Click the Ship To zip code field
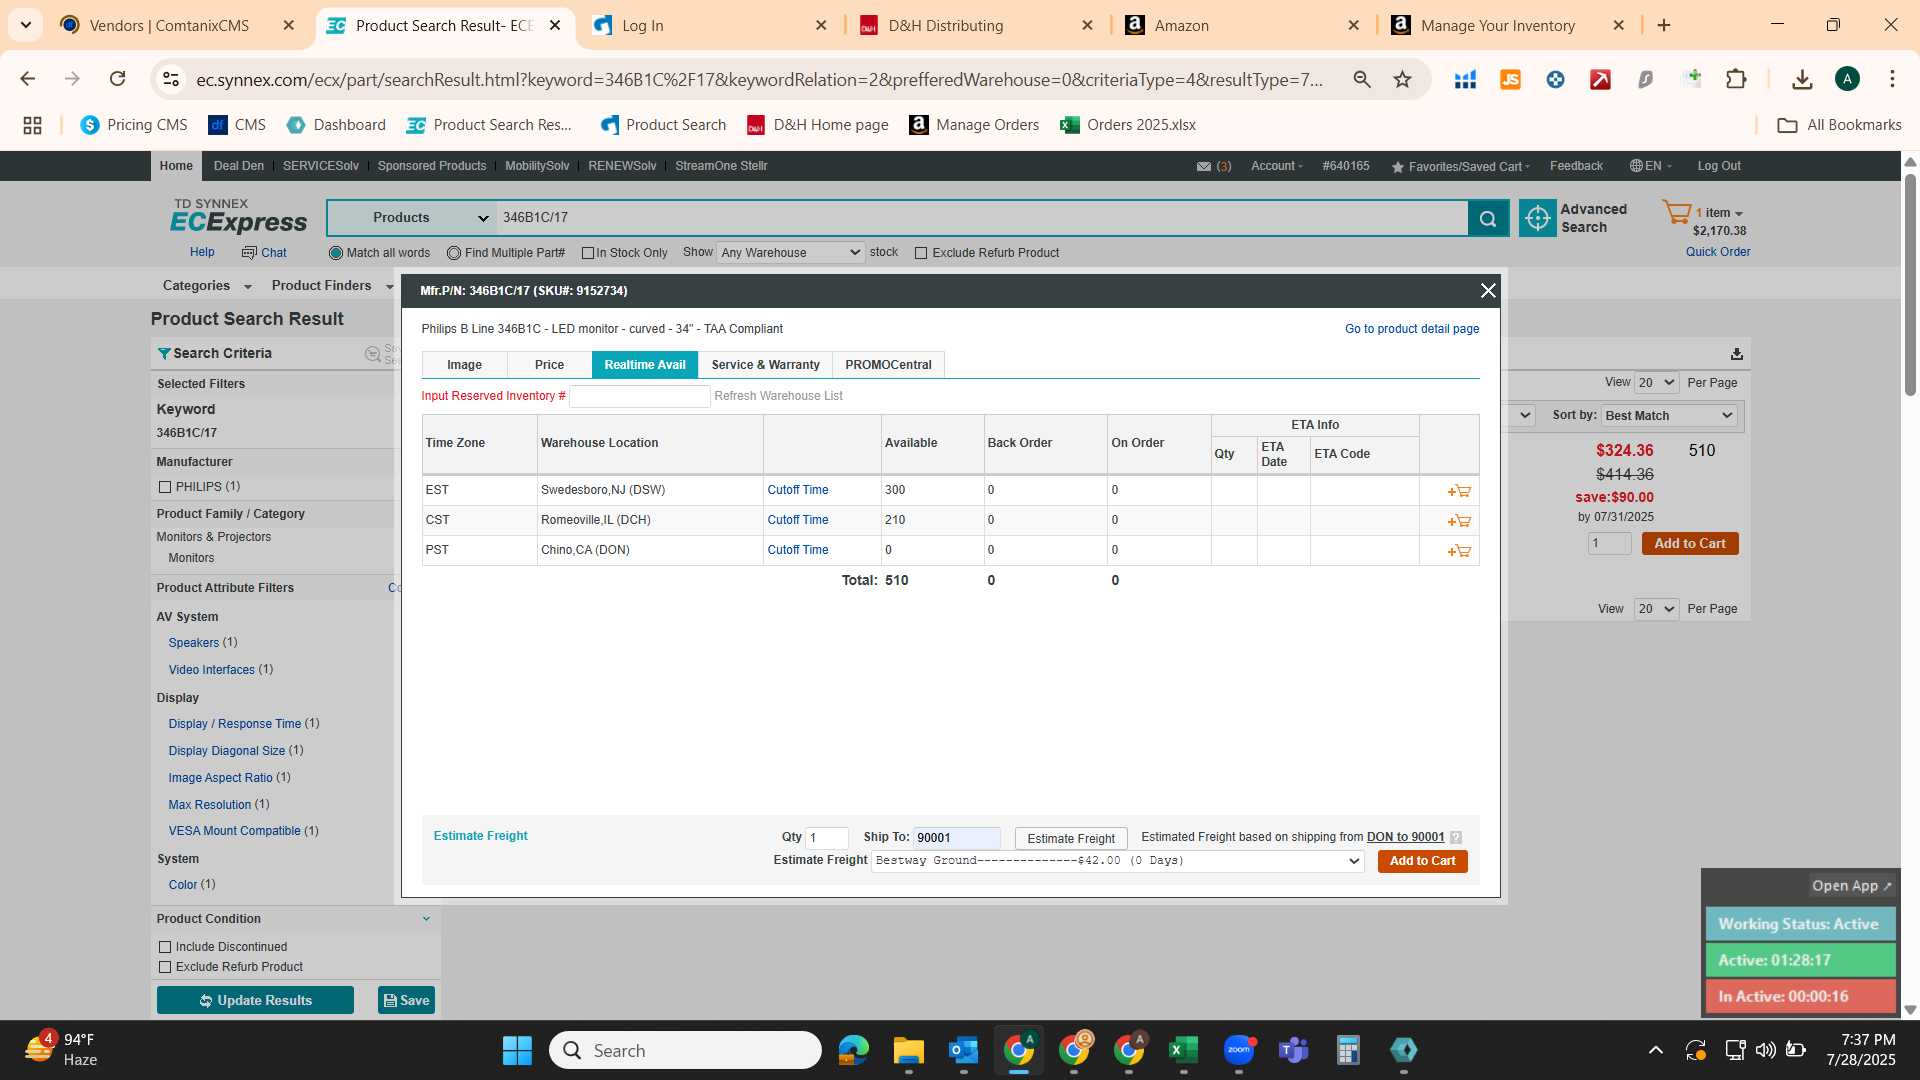The height and width of the screenshot is (1080, 1920). point(957,838)
